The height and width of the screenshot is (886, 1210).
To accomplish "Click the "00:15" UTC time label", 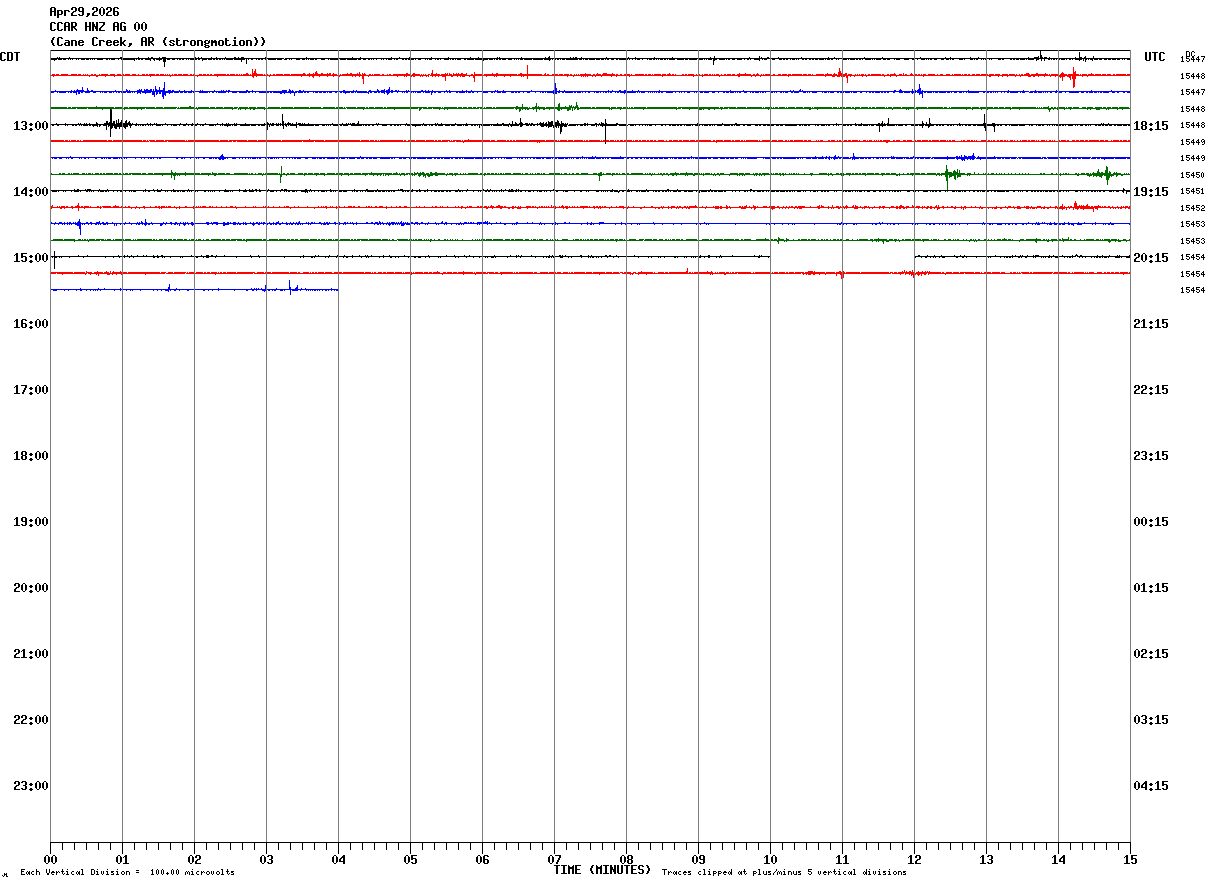I will [1151, 521].
